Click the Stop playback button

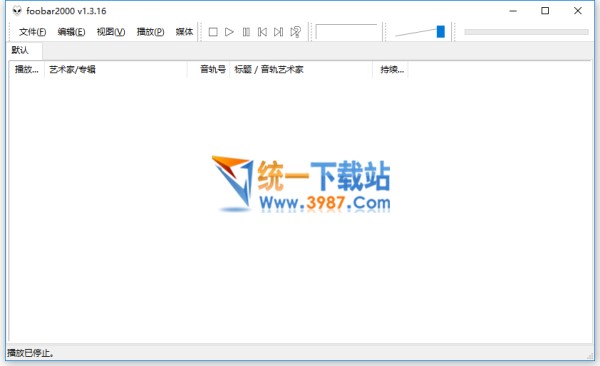pyautogui.click(x=213, y=32)
